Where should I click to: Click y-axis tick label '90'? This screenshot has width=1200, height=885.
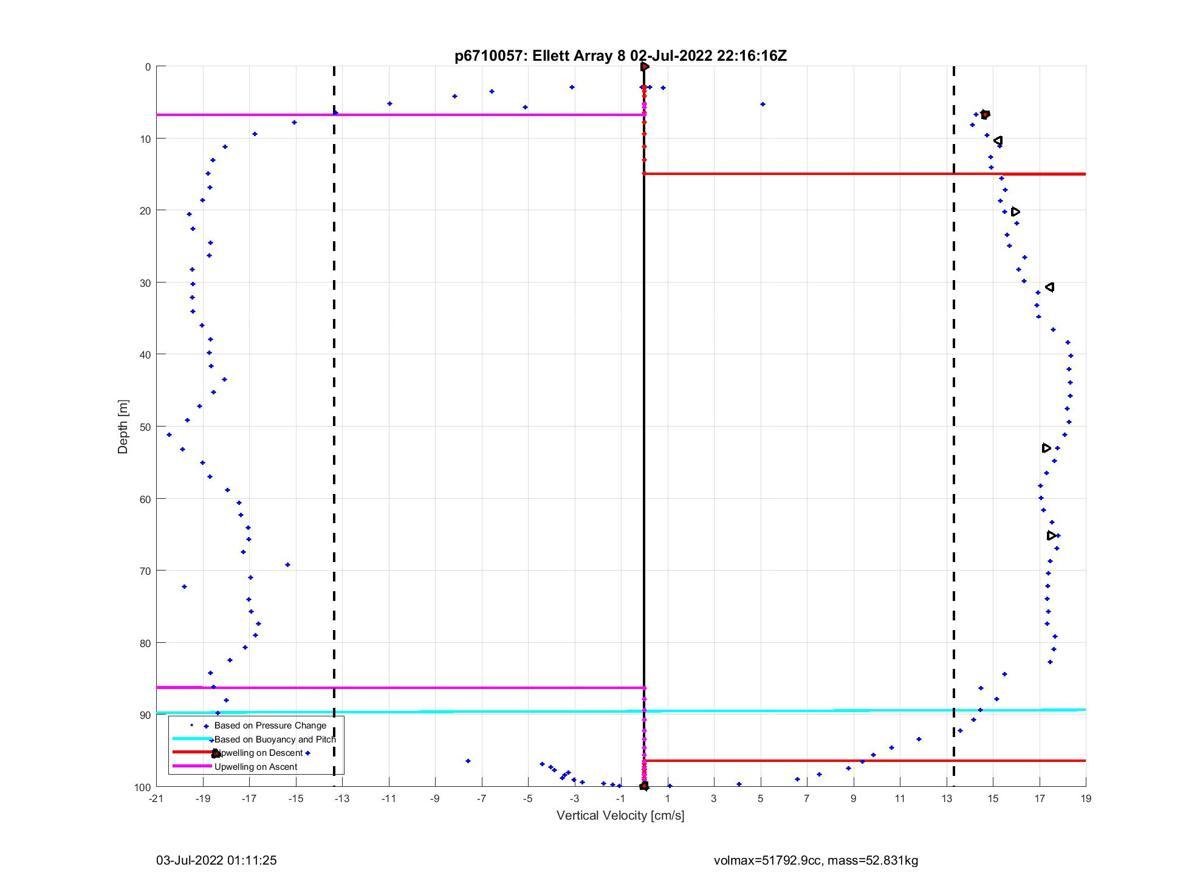145,715
